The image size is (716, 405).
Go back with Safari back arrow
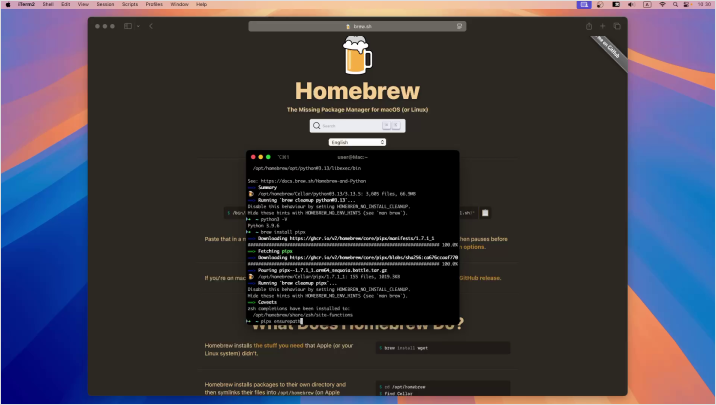151,26
